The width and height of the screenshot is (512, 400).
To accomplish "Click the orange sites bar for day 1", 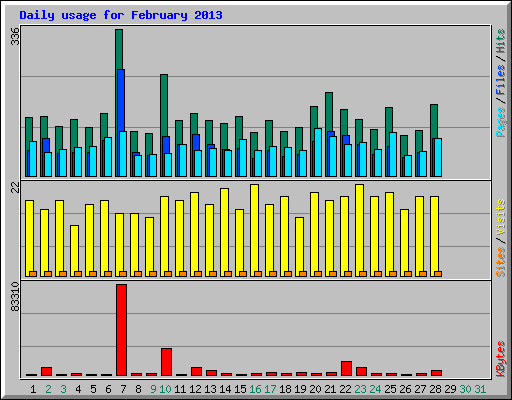I will (33, 274).
